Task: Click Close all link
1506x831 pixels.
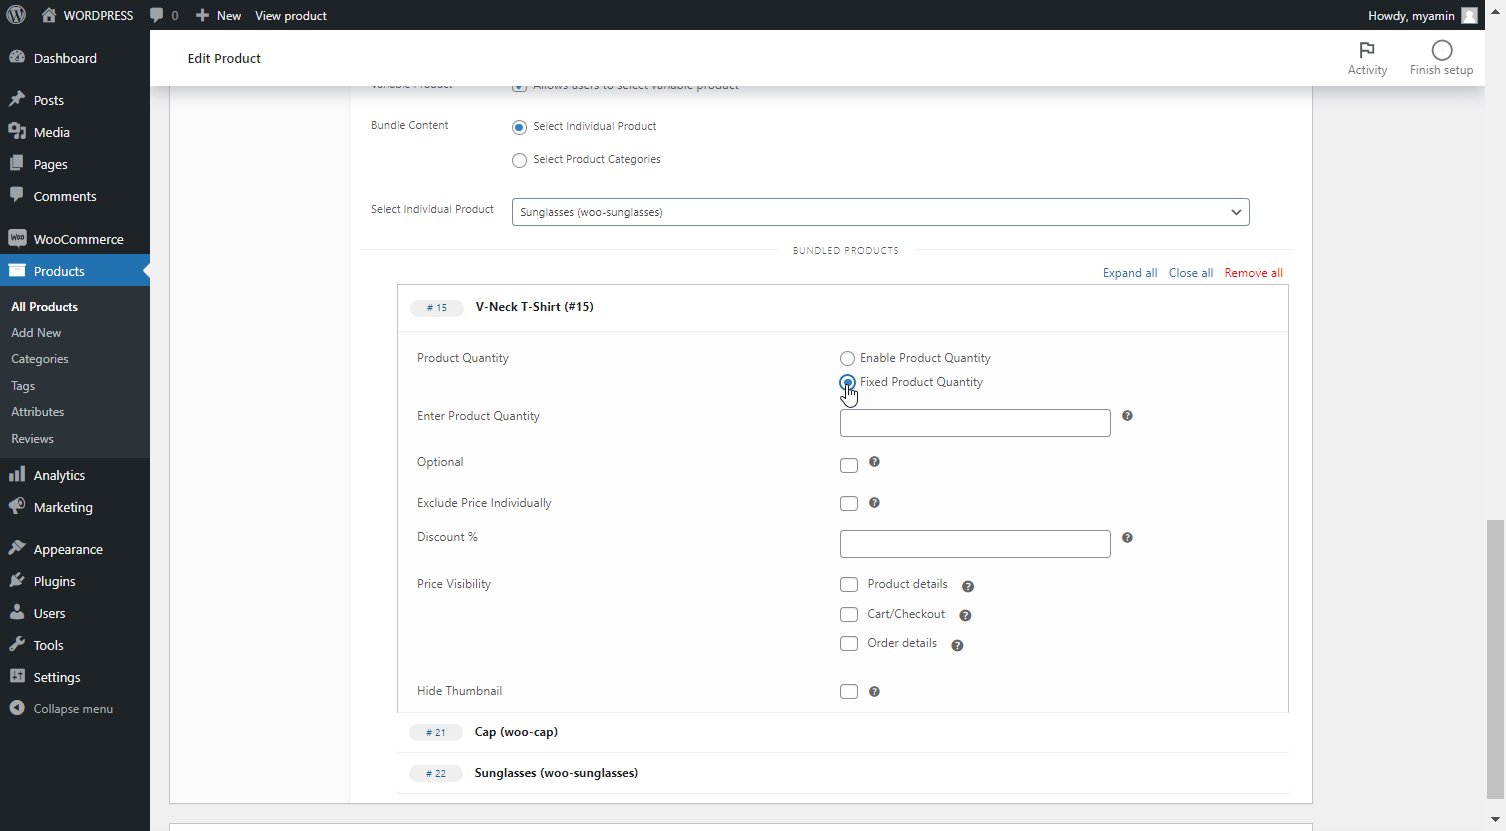Action: pyautogui.click(x=1191, y=273)
